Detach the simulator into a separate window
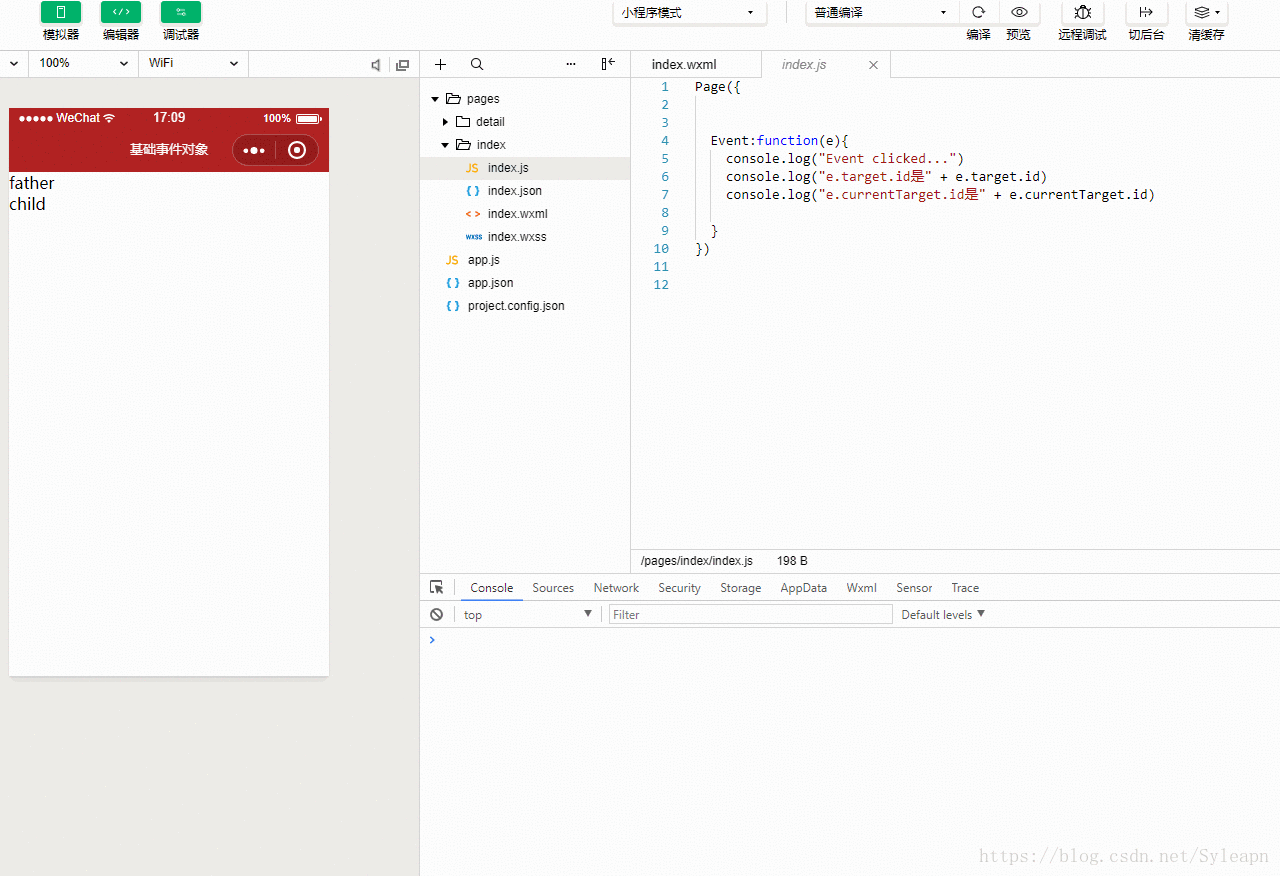Viewport: 1280px width, 876px height. pos(402,65)
